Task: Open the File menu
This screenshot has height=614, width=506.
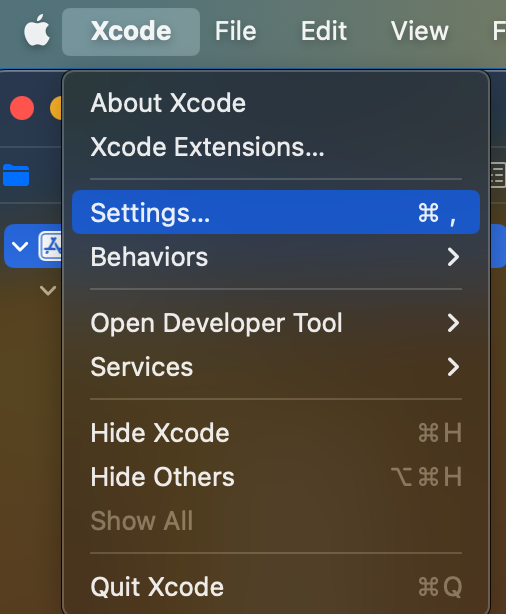Action: (x=235, y=31)
